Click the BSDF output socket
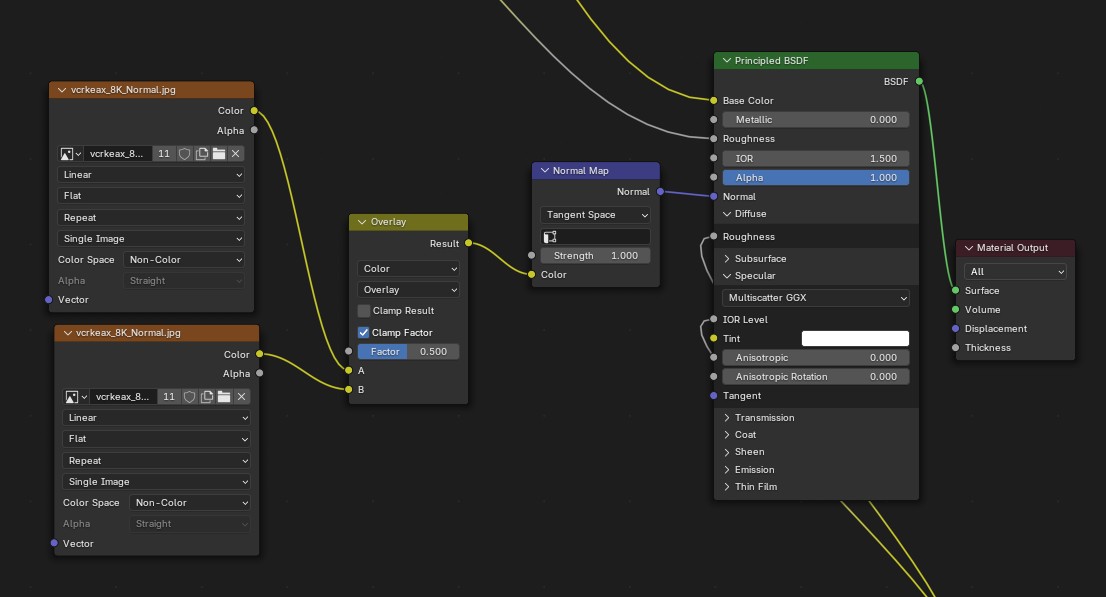 pyautogui.click(x=919, y=81)
